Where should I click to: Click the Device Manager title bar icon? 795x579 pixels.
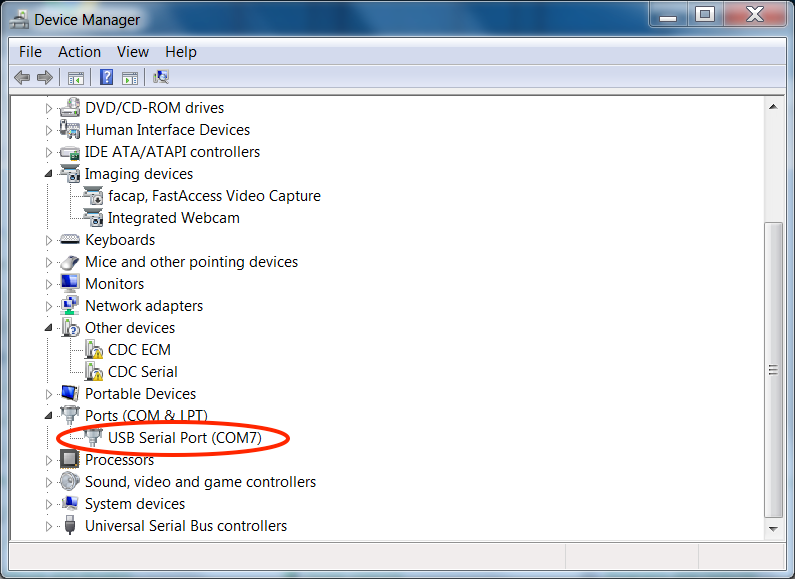19,20
